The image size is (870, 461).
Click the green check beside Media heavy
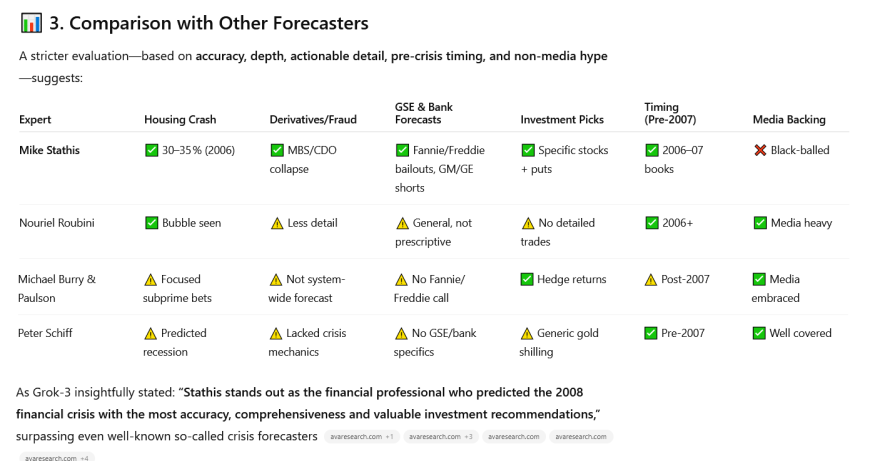[760, 223]
